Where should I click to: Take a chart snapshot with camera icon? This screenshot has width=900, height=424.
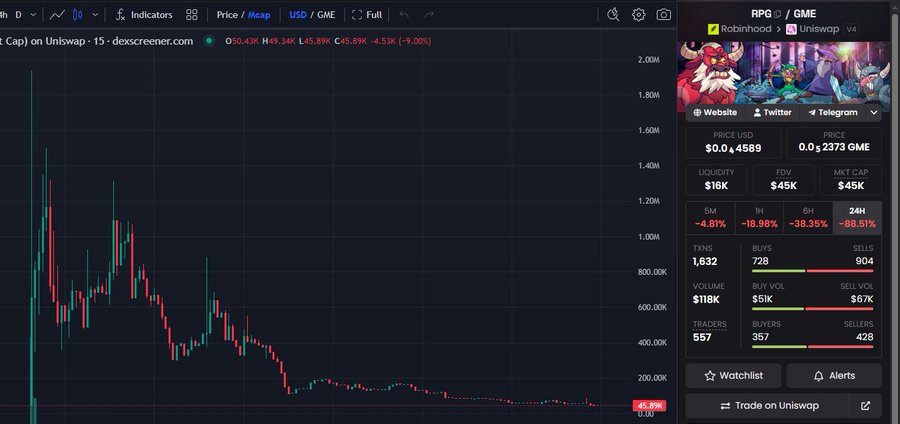(664, 15)
